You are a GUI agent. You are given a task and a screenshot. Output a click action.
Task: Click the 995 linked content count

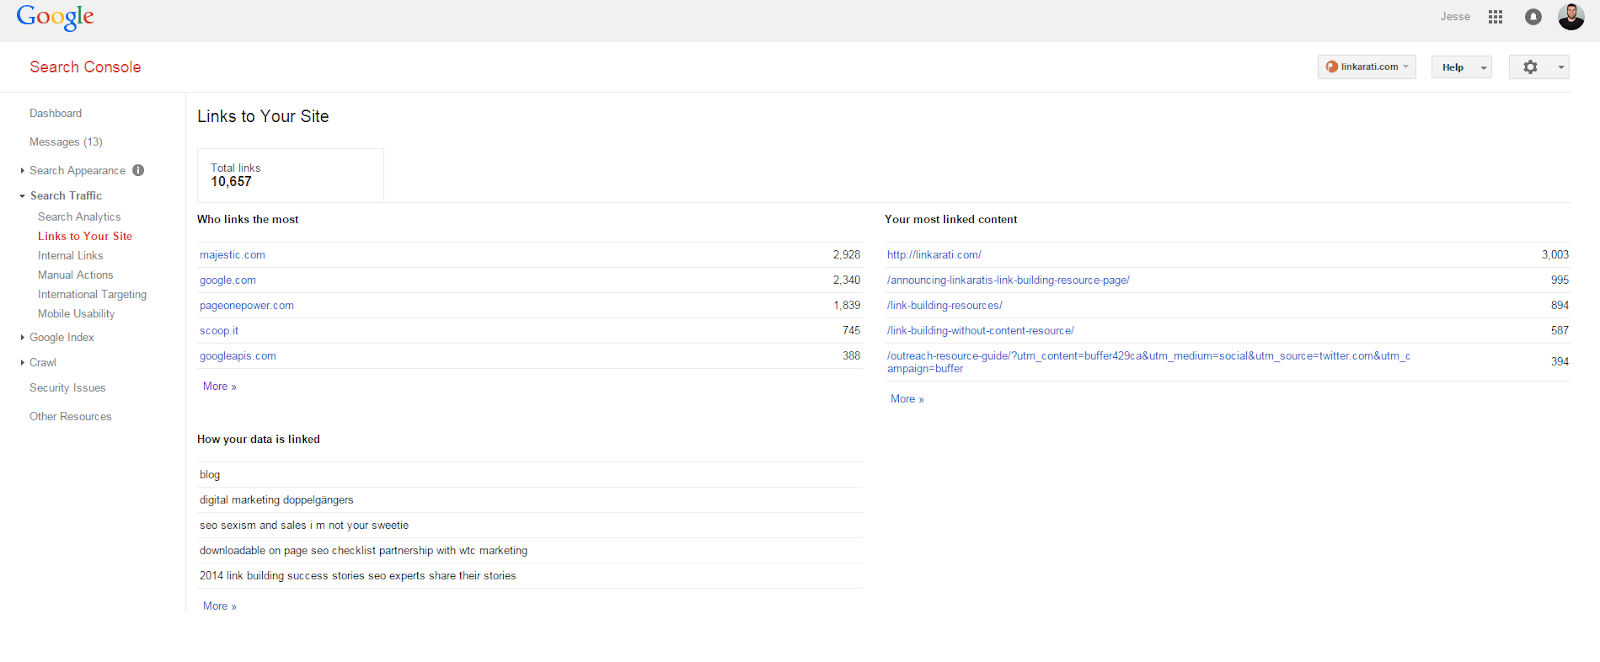coord(1560,281)
